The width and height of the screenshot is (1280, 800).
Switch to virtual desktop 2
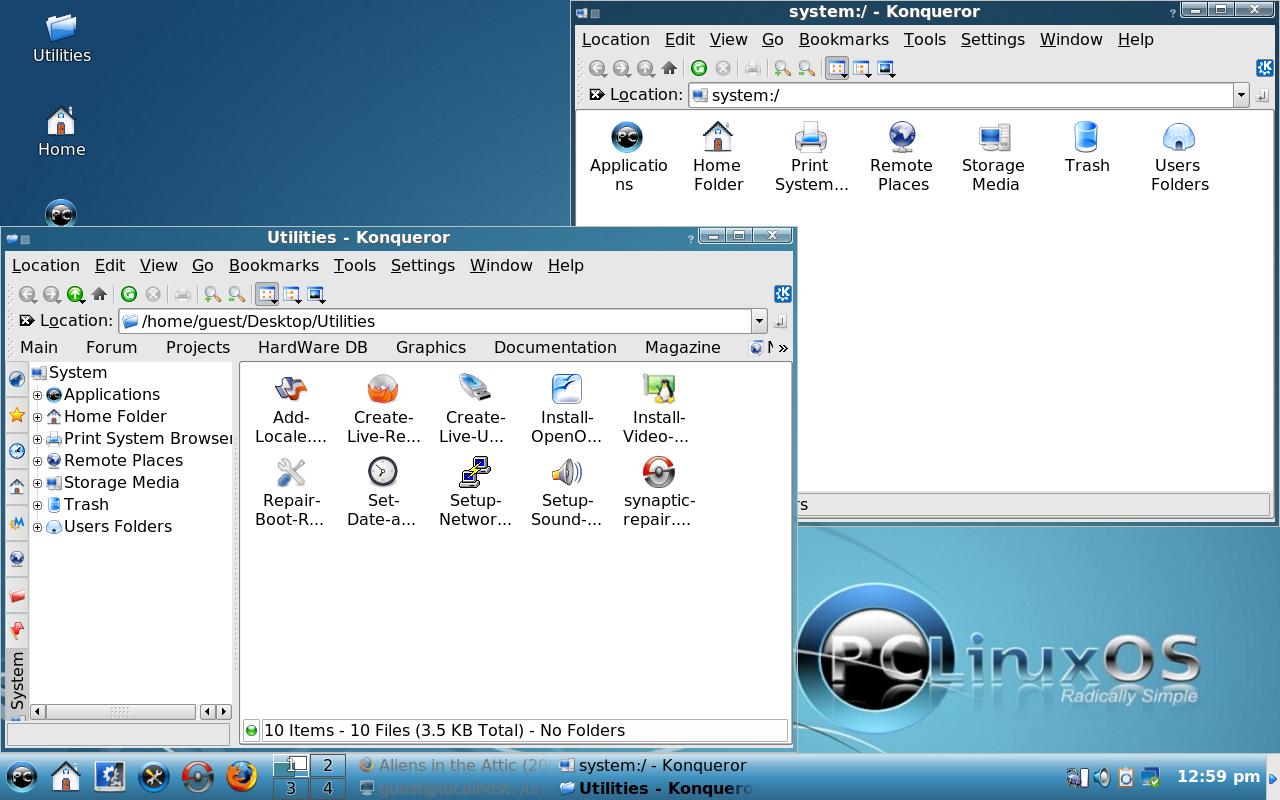coord(327,765)
